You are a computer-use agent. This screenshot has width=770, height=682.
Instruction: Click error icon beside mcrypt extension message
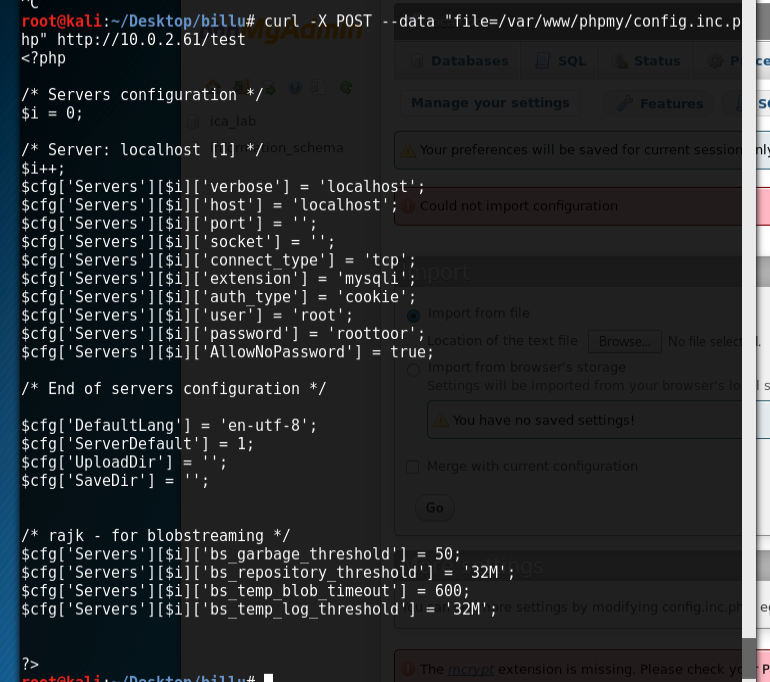[x=408, y=669]
